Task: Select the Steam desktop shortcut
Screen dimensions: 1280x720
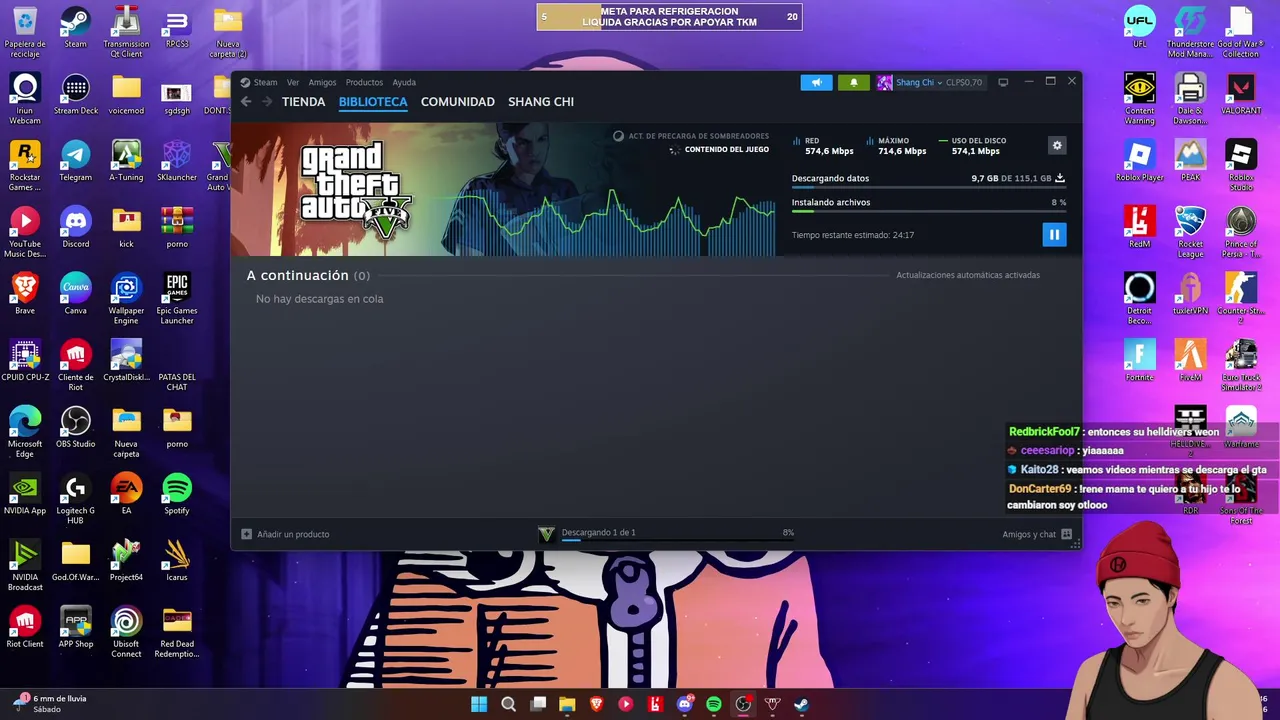Action: point(75,27)
